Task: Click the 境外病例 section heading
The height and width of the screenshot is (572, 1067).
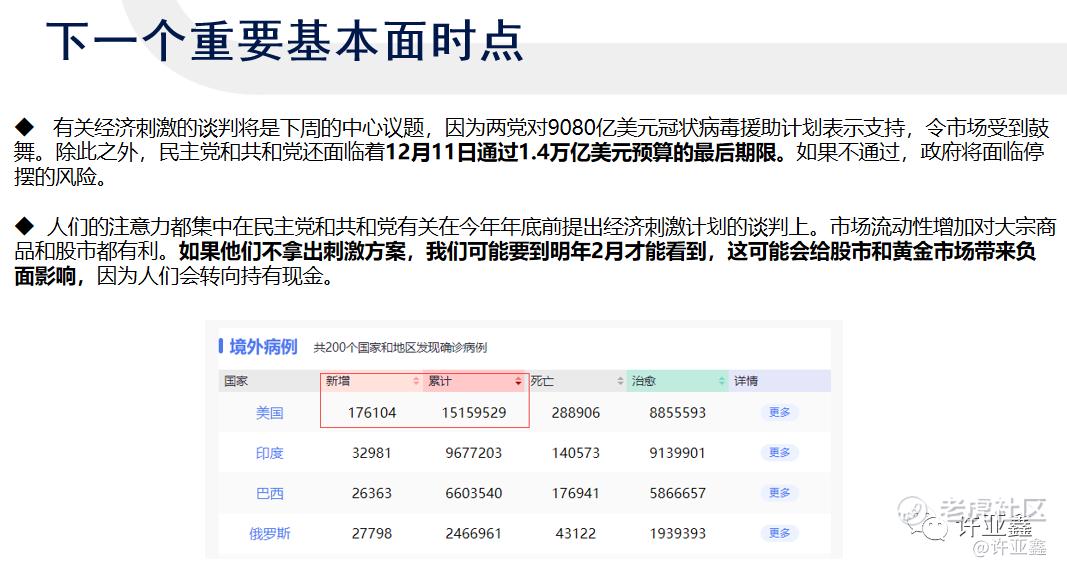Action: 263,347
